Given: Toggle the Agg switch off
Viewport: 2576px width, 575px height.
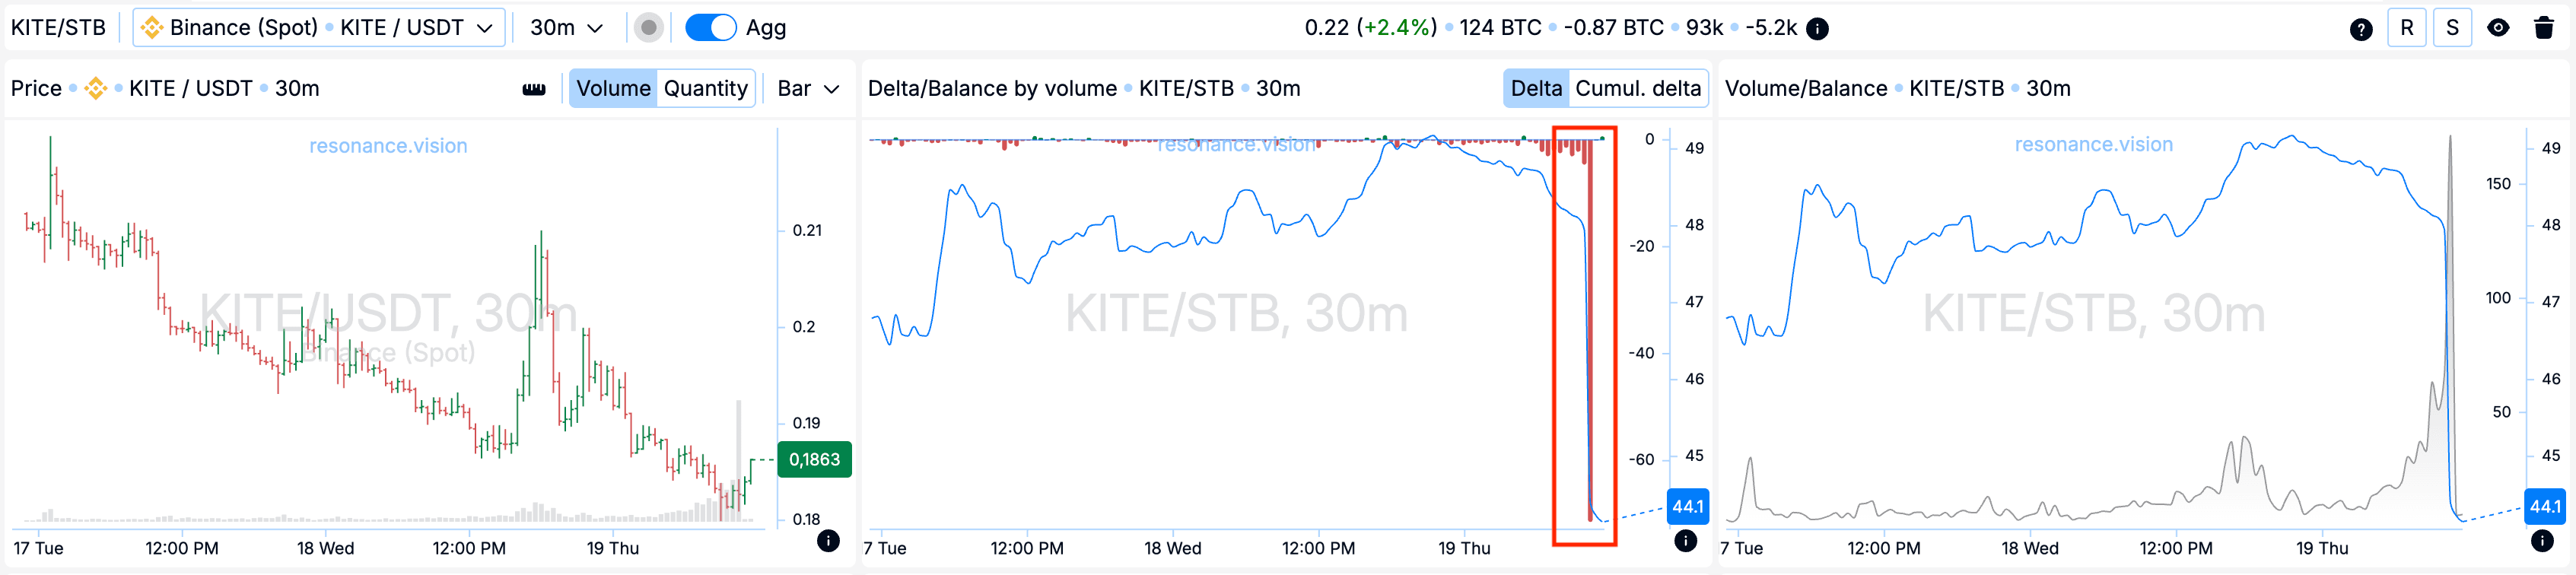Looking at the screenshot, I should point(710,28).
